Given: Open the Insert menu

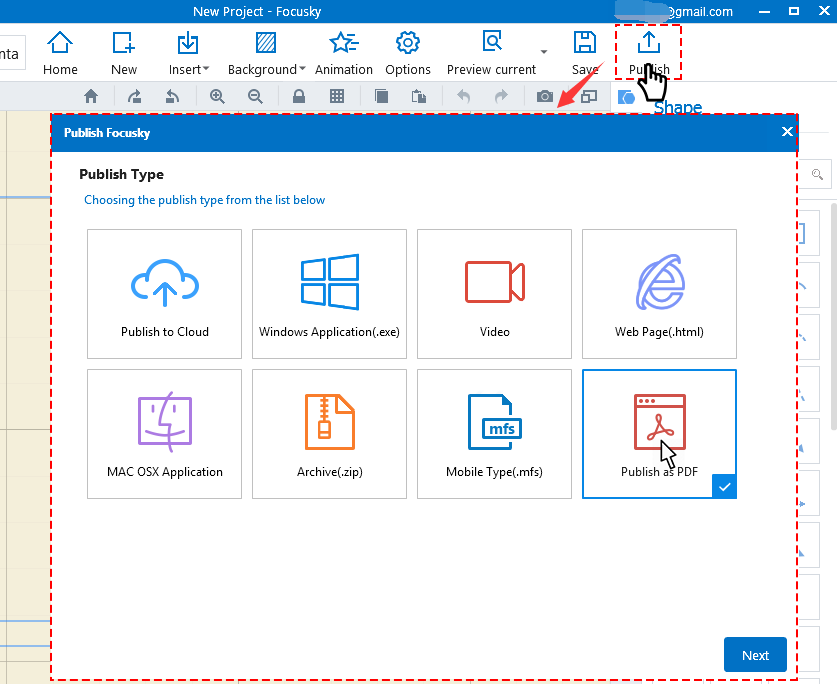Looking at the screenshot, I should pyautogui.click(x=188, y=53).
